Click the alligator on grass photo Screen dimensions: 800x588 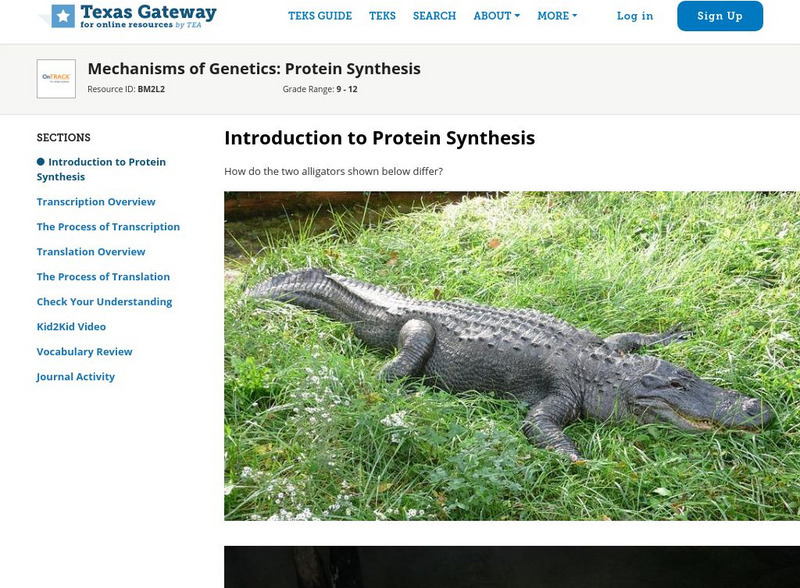(512, 356)
